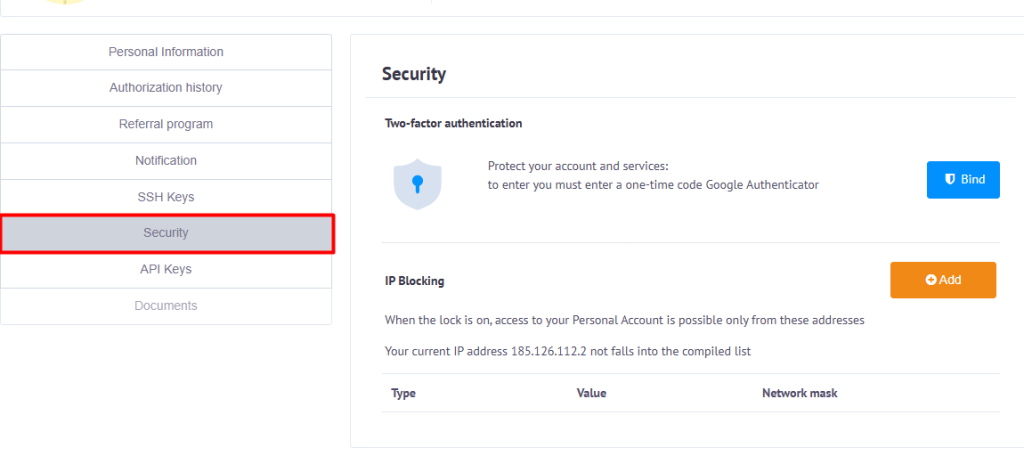1024x456 pixels.
Task: Click the Network mask column header
Action: [x=799, y=393]
